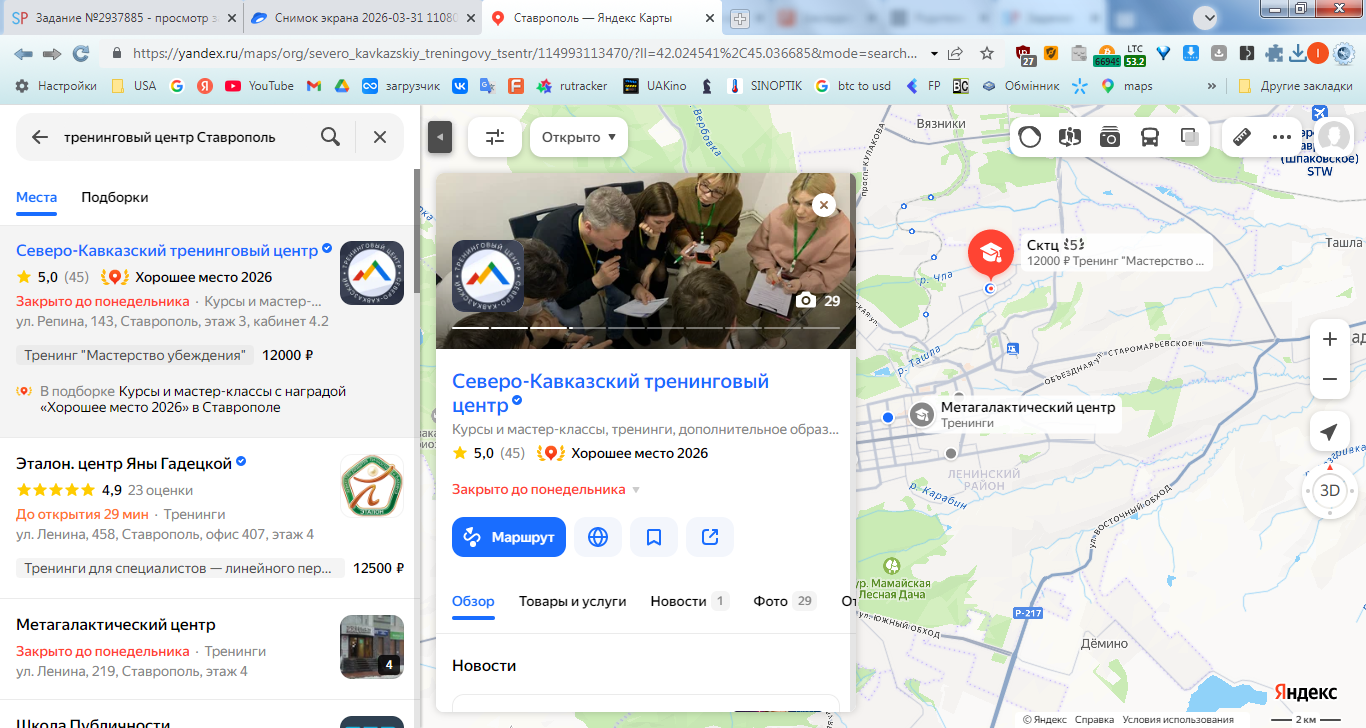
Task: Close the organization card
Action: pyautogui.click(x=823, y=205)
